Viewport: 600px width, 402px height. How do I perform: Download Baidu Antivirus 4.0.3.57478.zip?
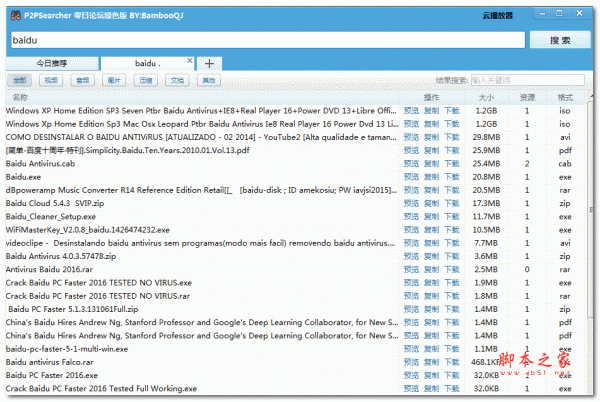click(452, 256)
